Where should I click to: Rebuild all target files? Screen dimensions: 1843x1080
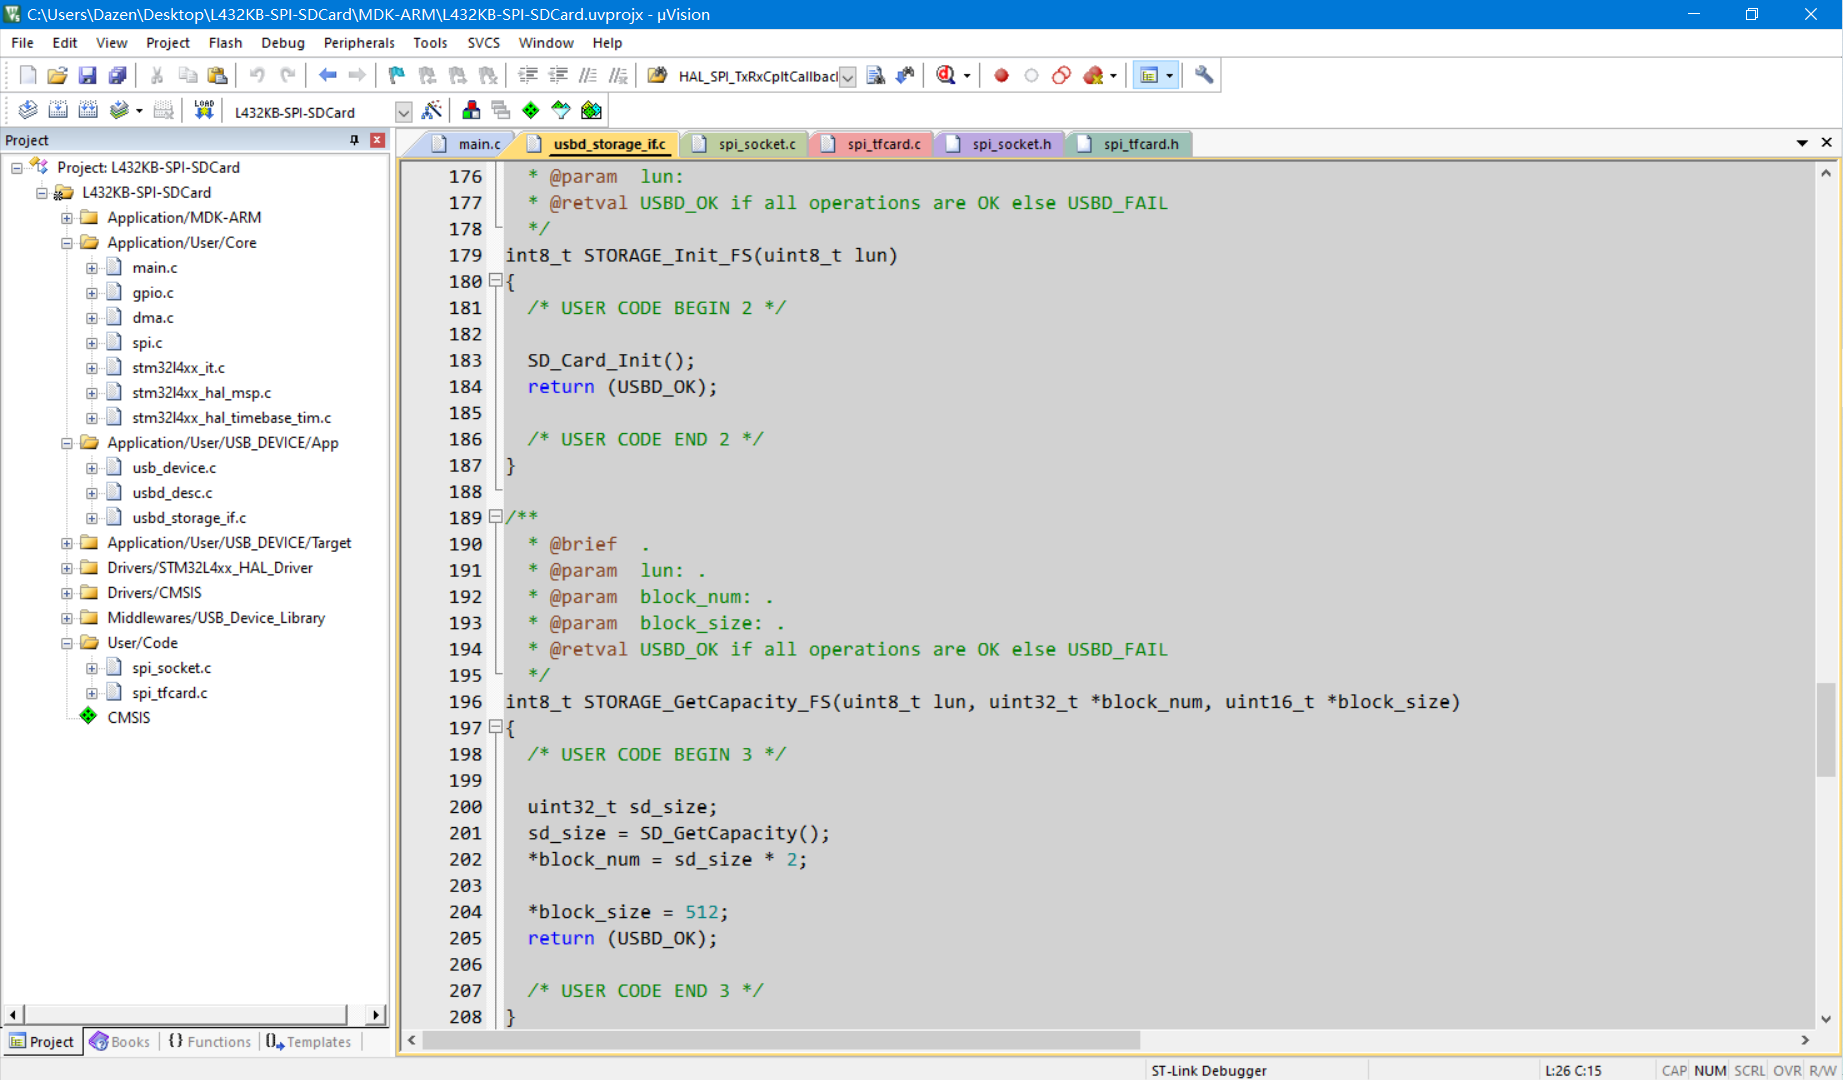(88, 110)
